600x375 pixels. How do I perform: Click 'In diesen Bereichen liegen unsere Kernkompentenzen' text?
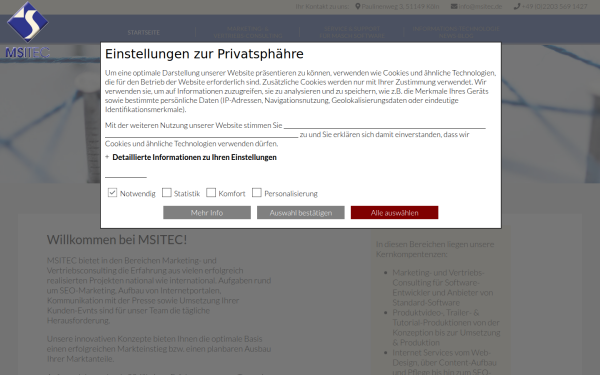tap(435, 249)
